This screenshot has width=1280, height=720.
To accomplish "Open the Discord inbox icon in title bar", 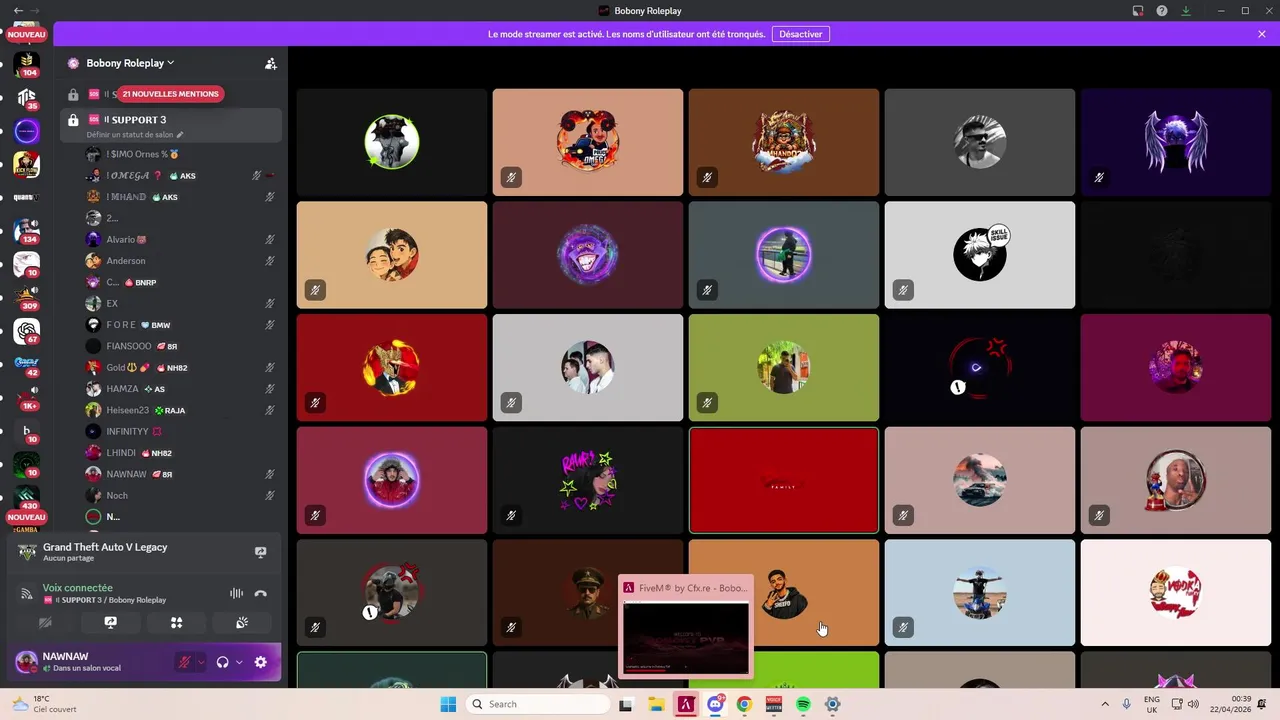I will tap(1138, 10).
